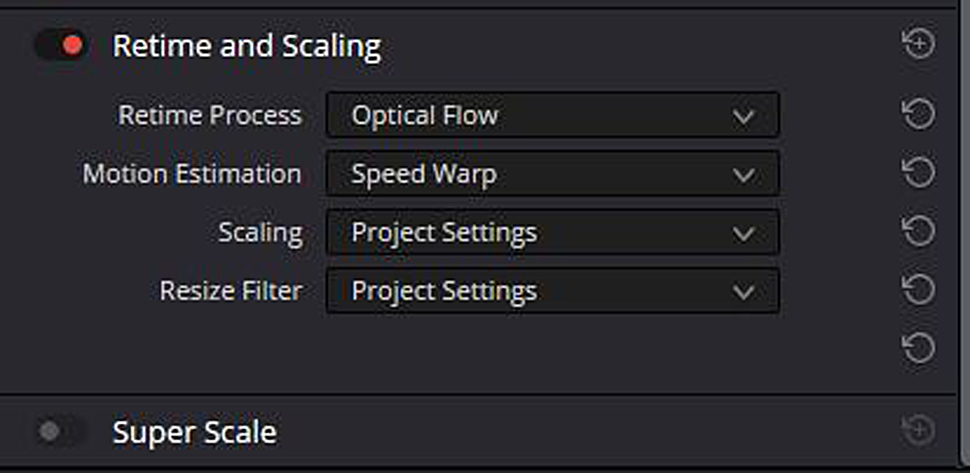Viewport: 970px width, 473px height.
Task: Reset the Retime Process setting
Action: 919,114
